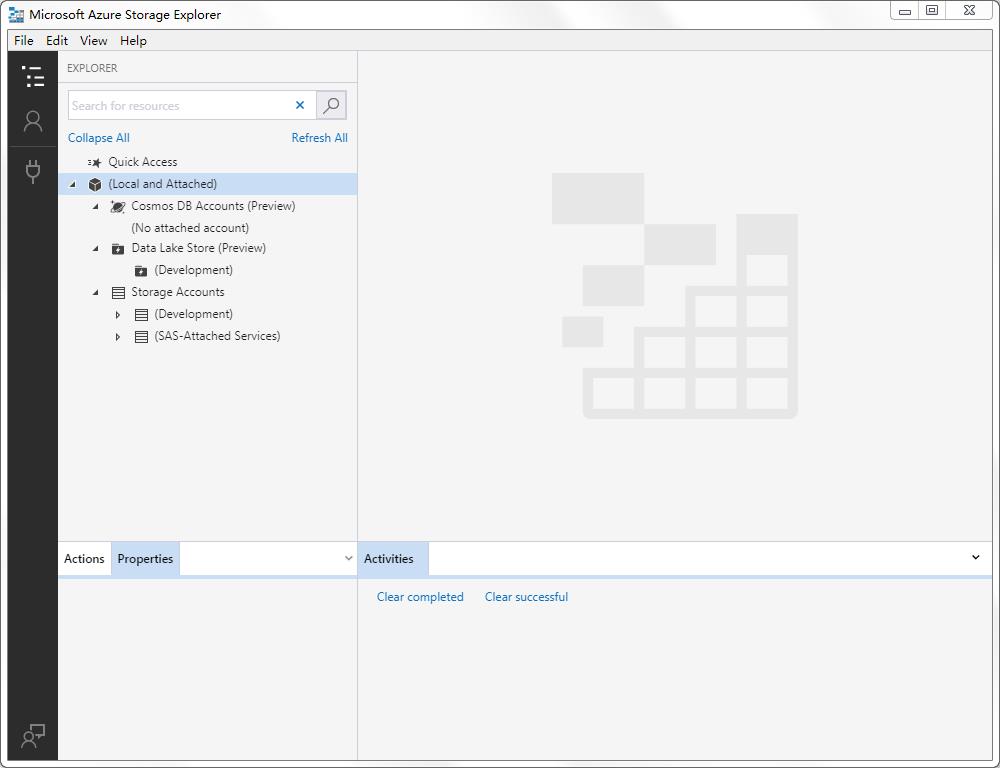
Task: Collapse the (Local and Attached) node
Action: point(73,184)
